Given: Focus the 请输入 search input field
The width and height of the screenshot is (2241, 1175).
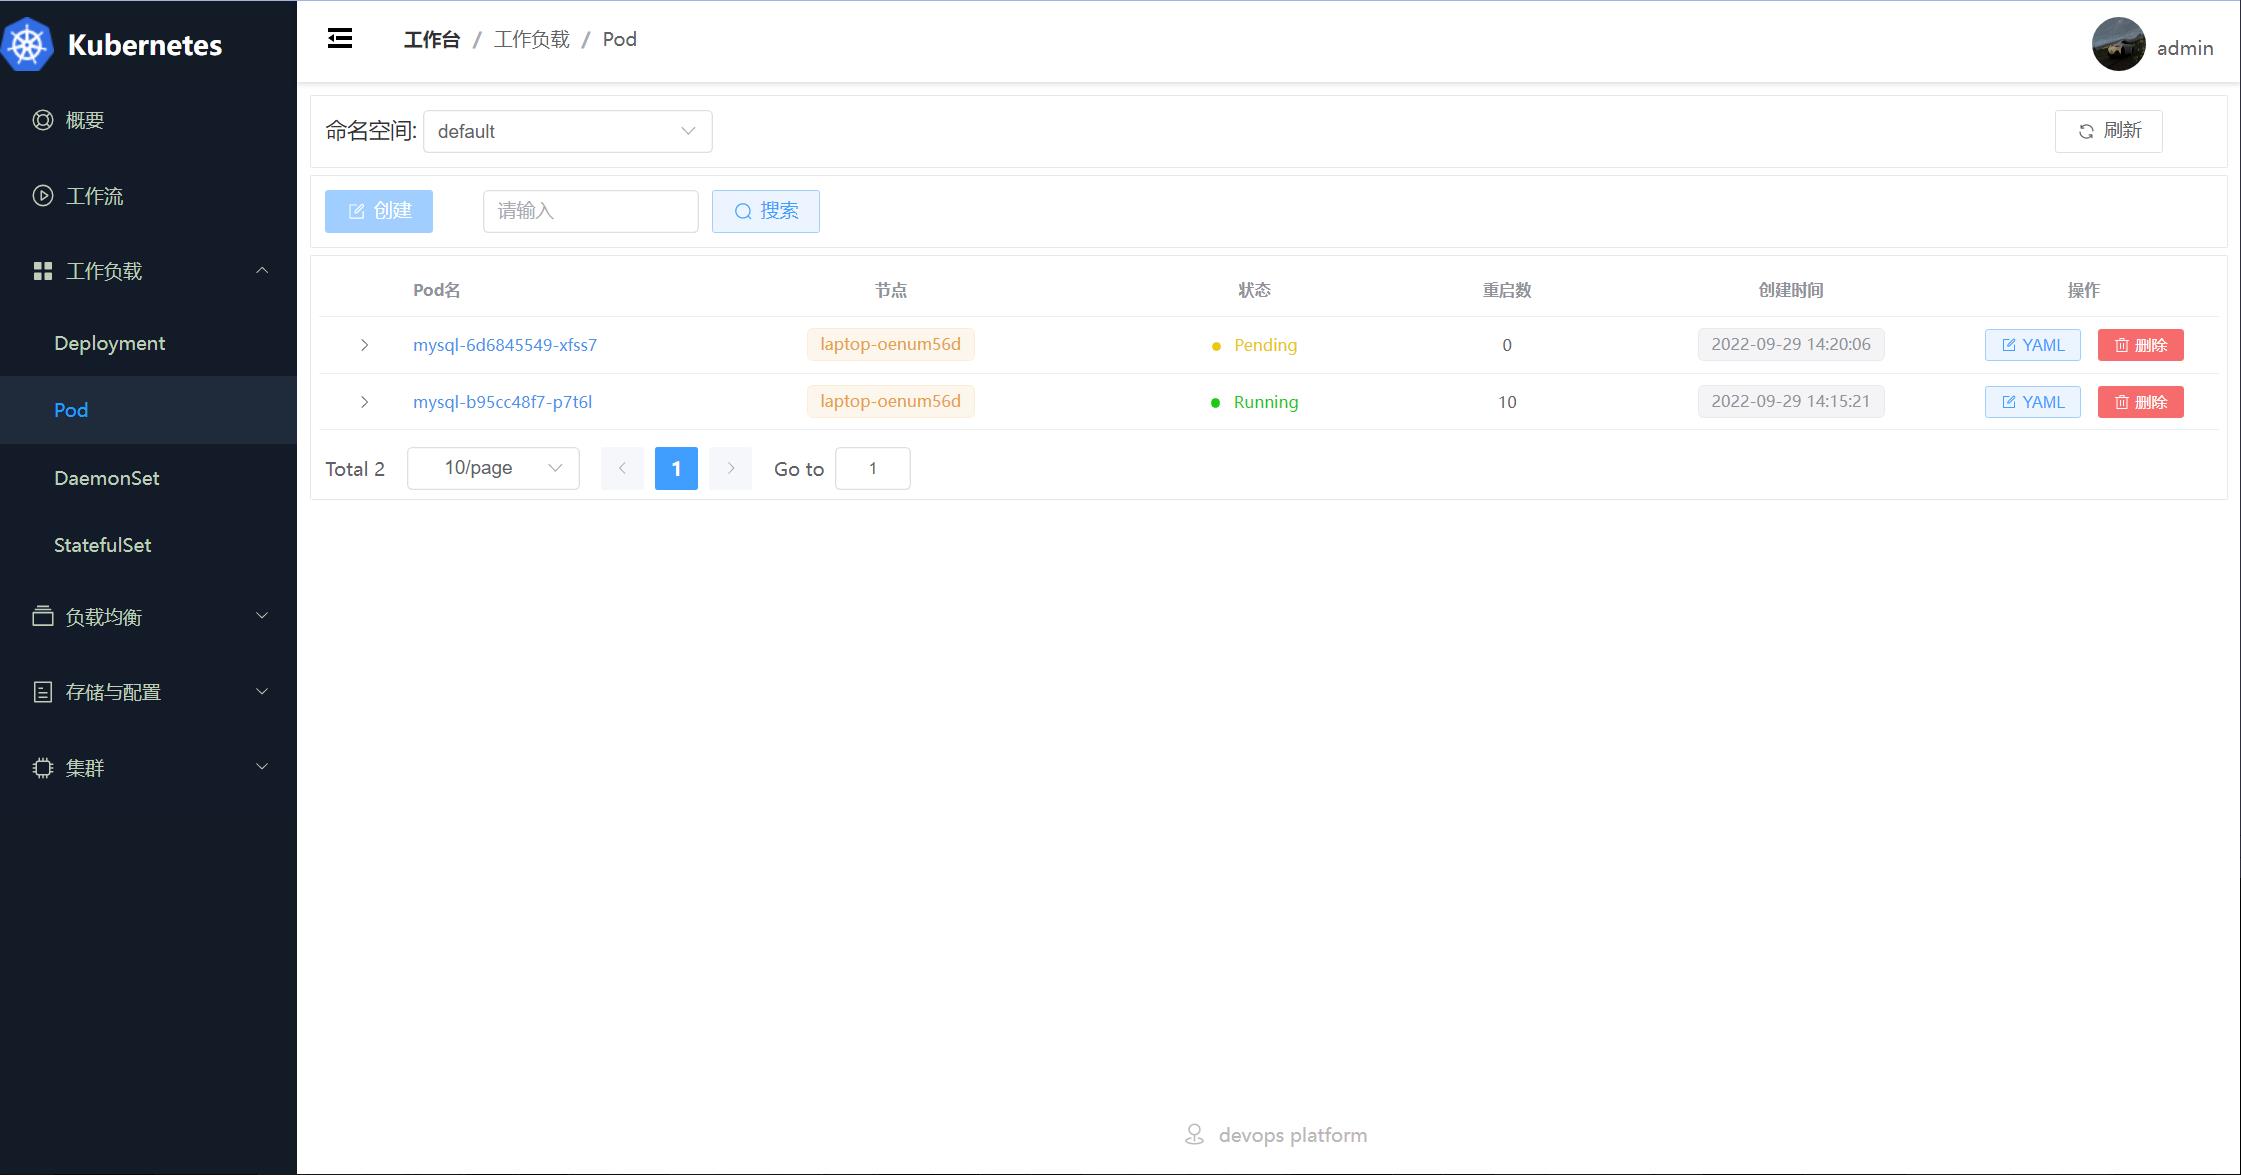Looking at the screenshot, I should pos(590,211).
